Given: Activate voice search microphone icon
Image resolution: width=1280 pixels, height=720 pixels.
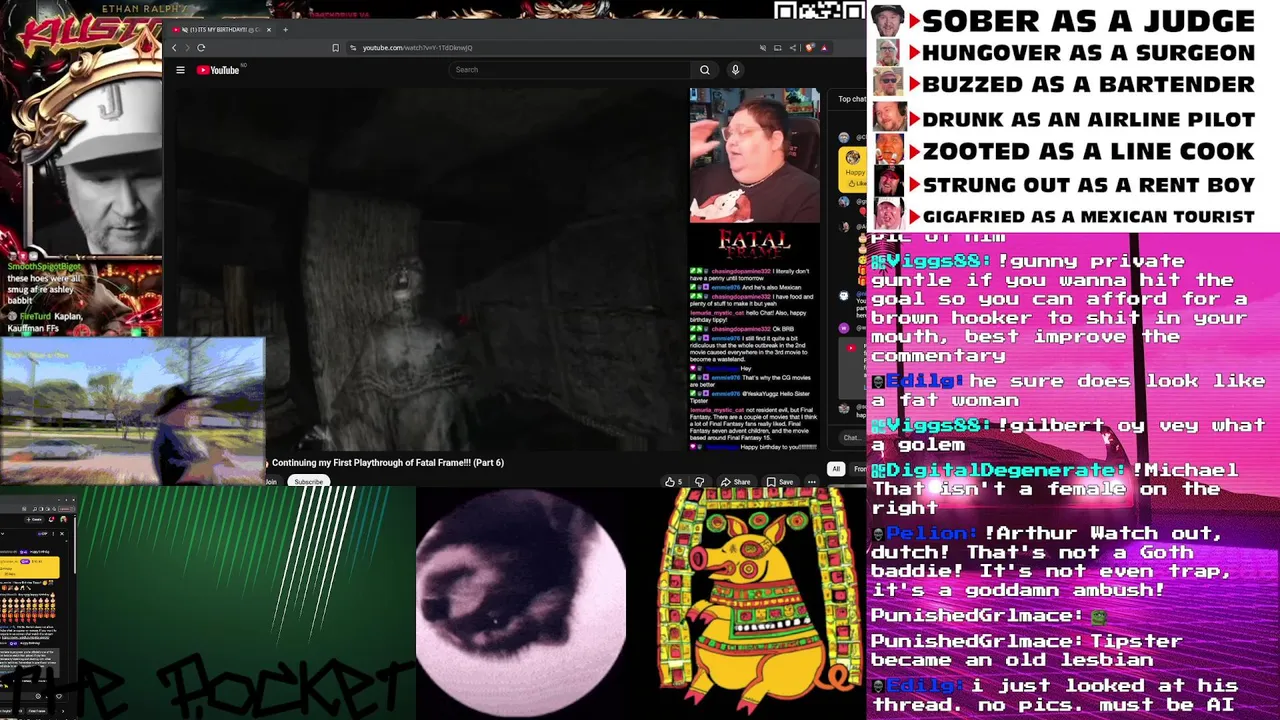Looking at the screenshot, I should coord(735,70).
